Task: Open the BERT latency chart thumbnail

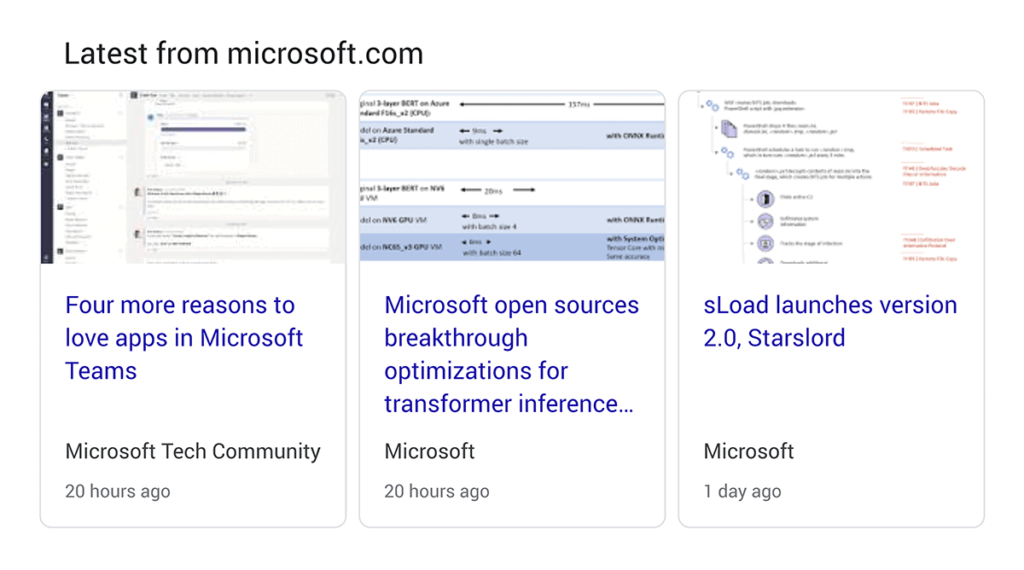Action: 512,178
